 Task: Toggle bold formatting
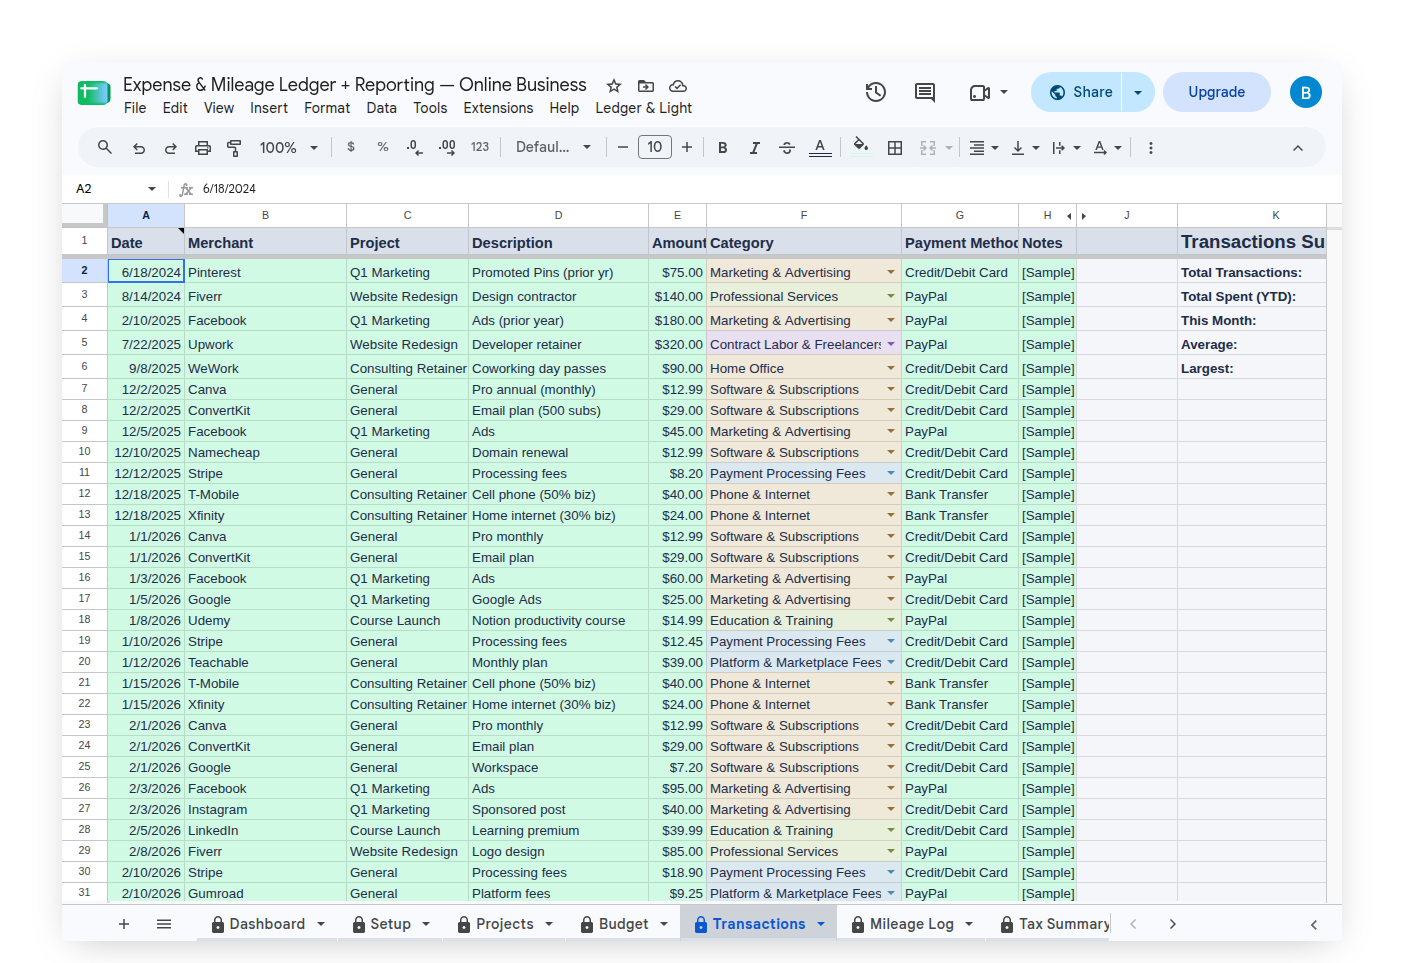pos(722,148)
